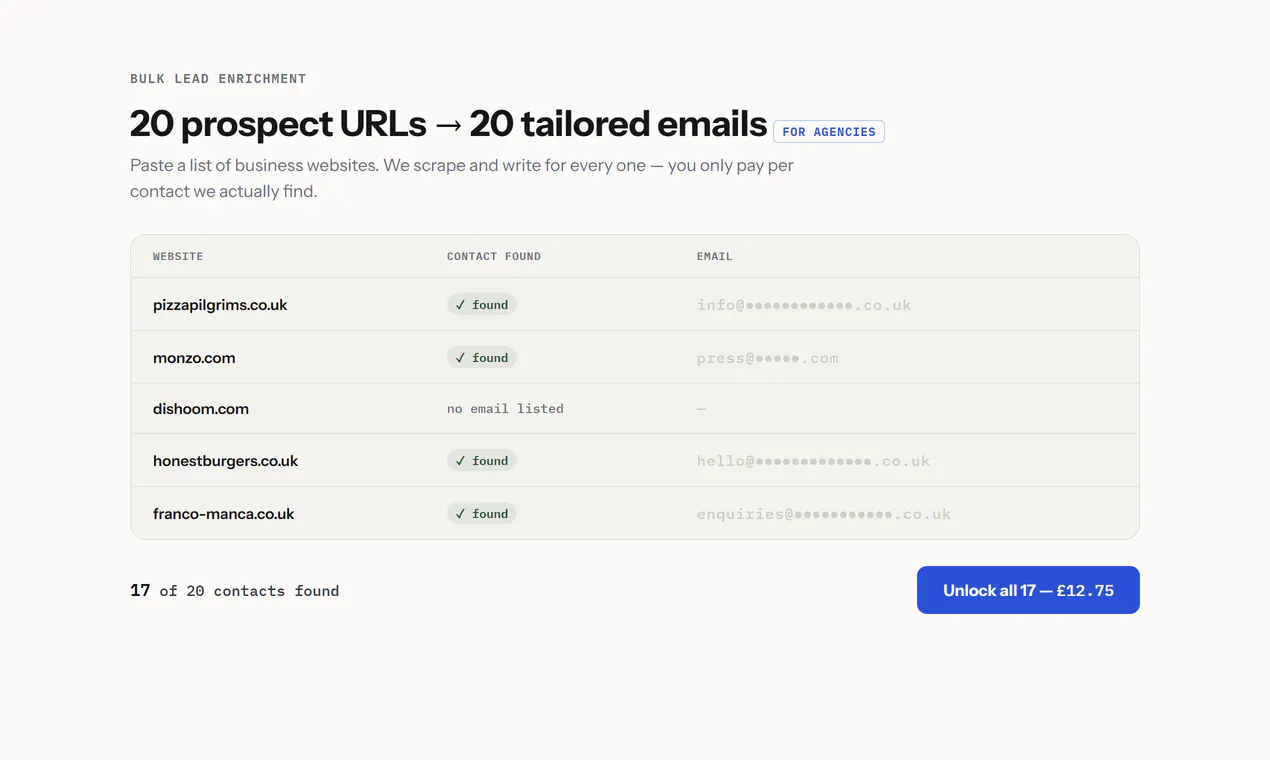The width and height of the screenshot is (1270, 760).
Task: Open the honestburgers.co.uk website entry
Action: [226, 461]
